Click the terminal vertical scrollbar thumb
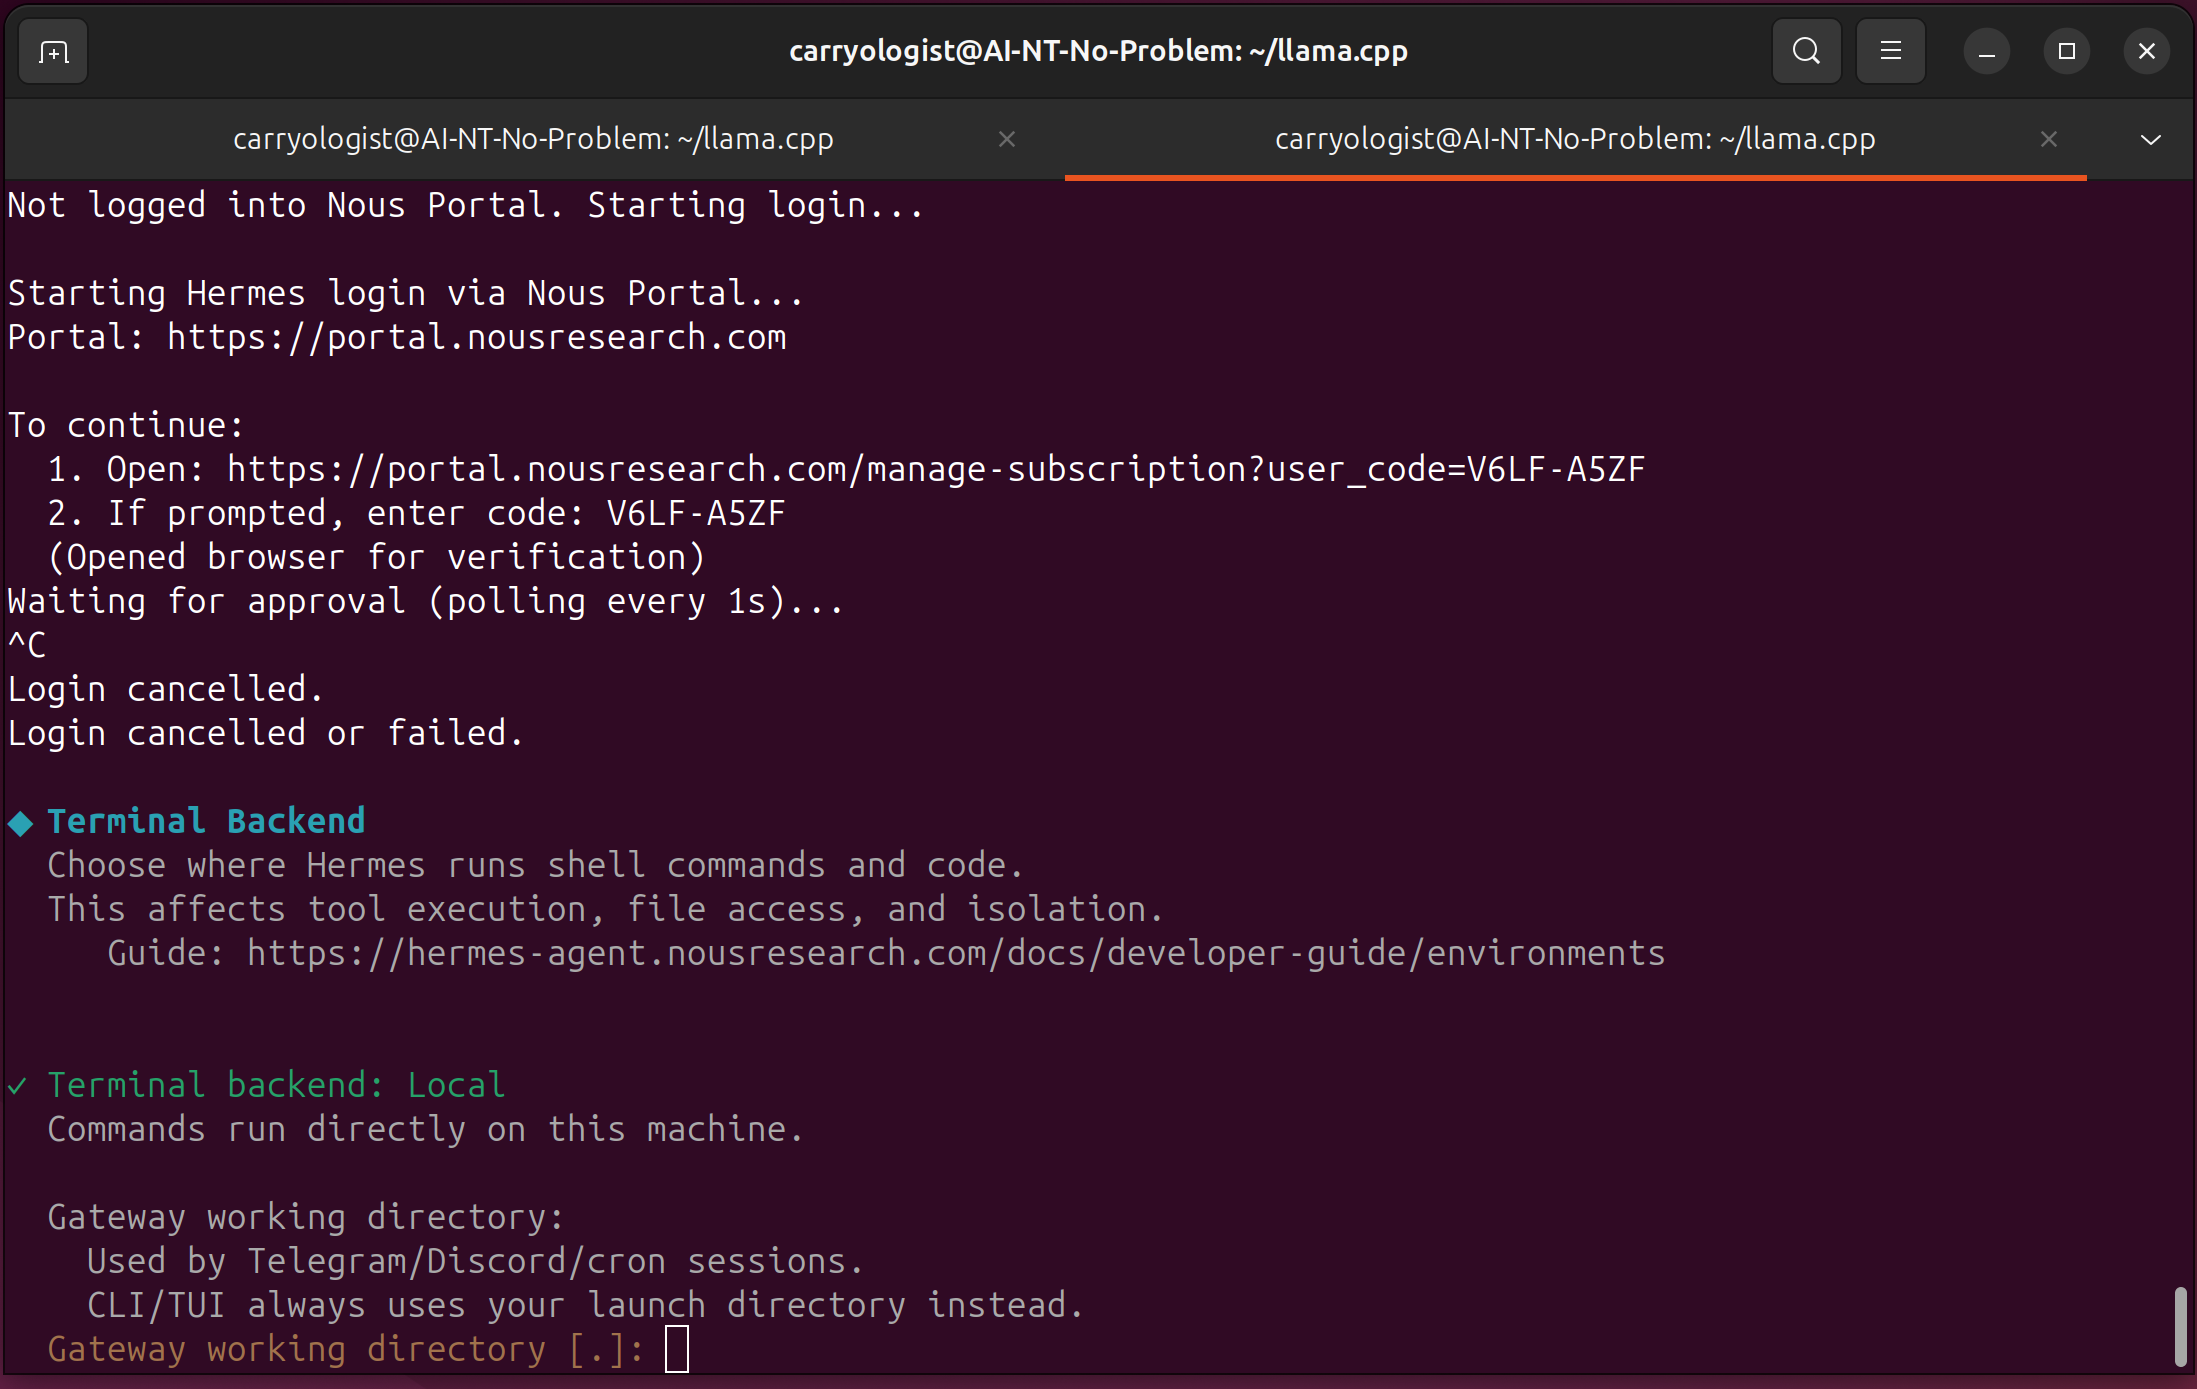Screen dimensions: 2197x1389 click(2180, 1327)
